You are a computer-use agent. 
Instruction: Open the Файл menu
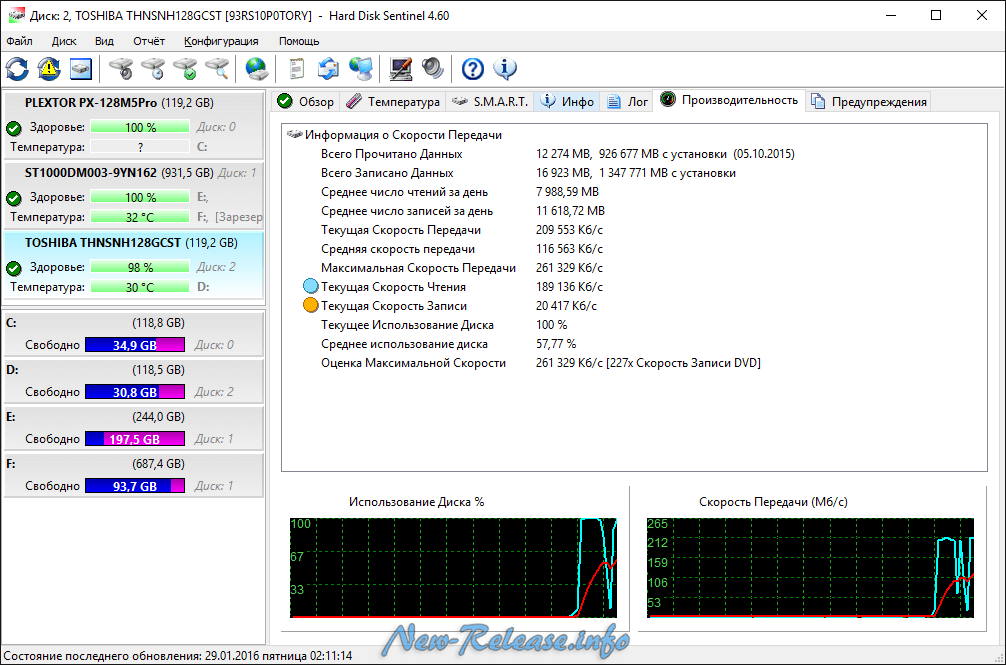pyautogui.click(x=19, y=41)
